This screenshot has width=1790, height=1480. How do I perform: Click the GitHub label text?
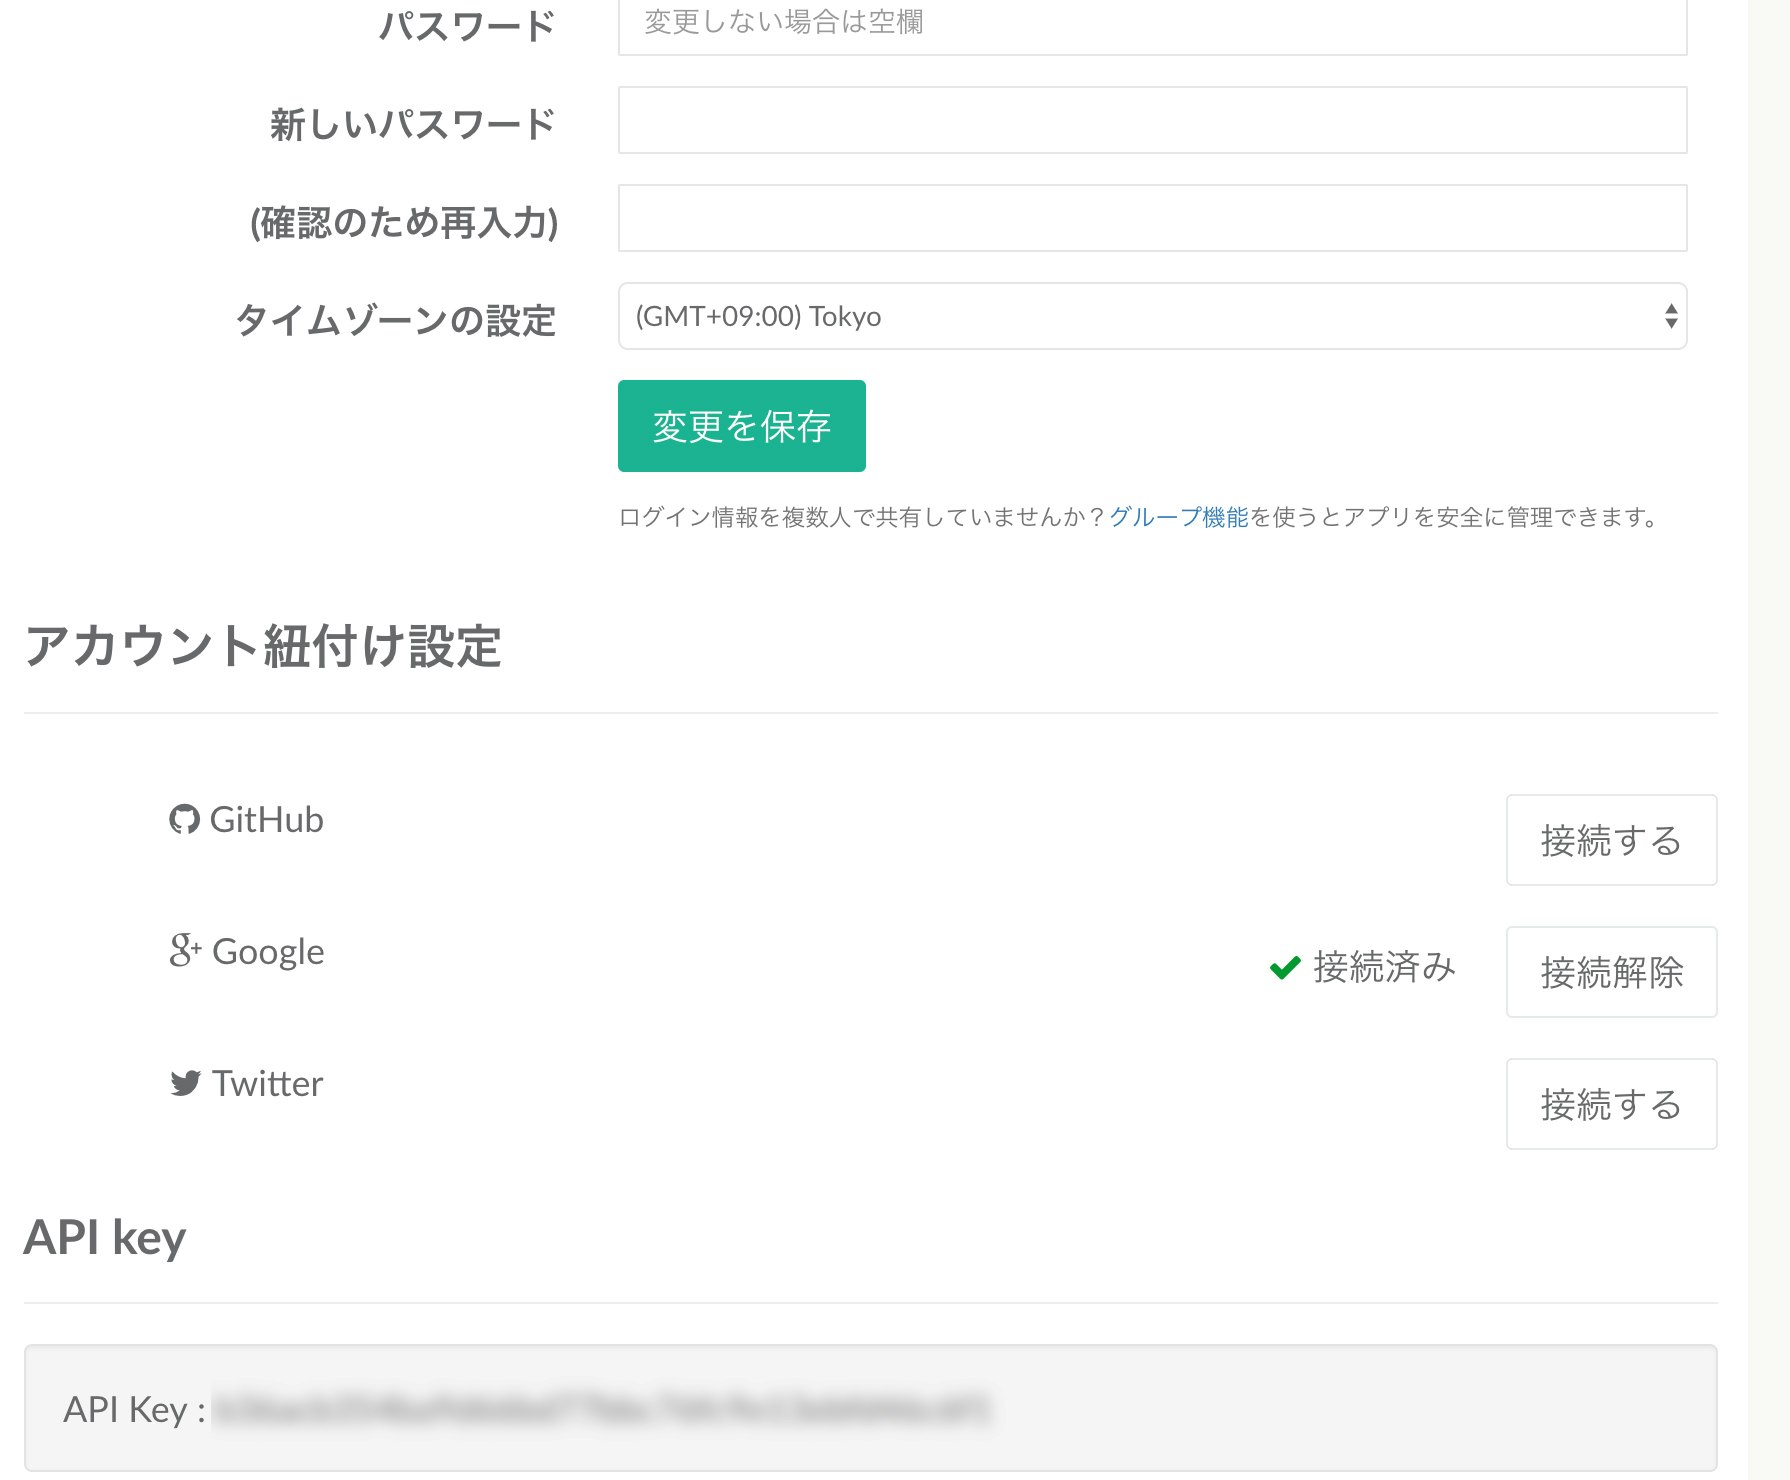(x=267, y=820)
